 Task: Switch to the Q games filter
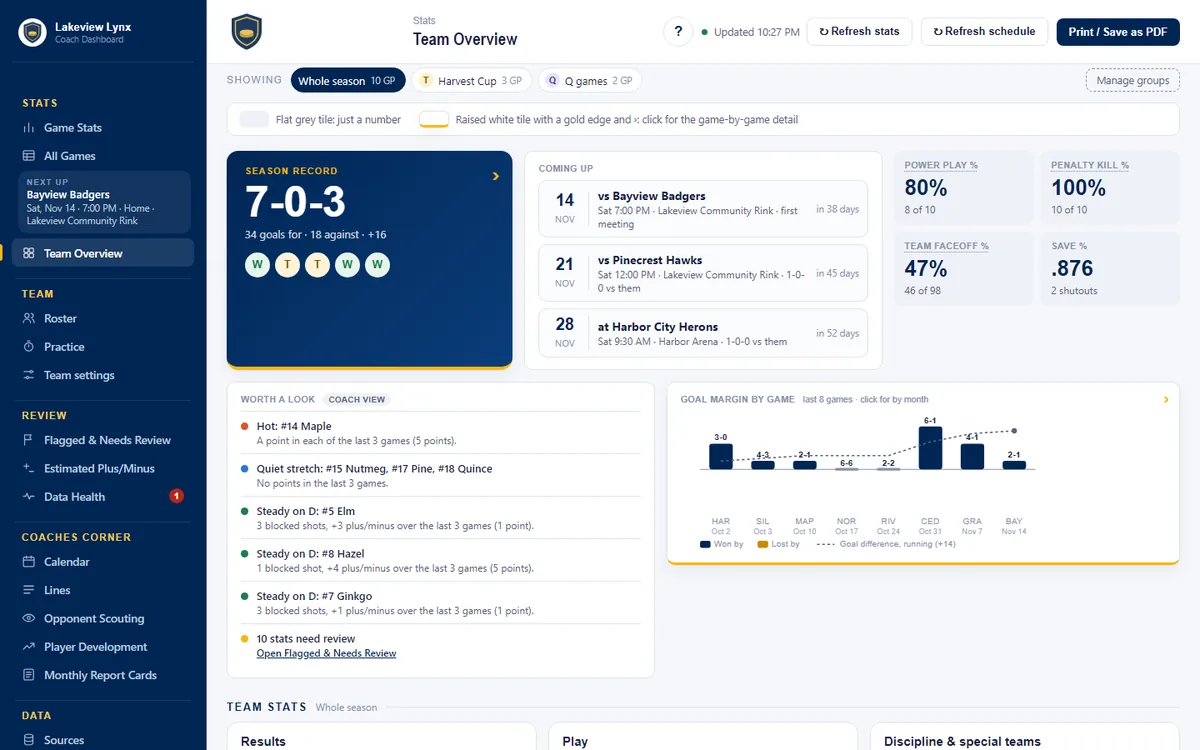(590, 81)
